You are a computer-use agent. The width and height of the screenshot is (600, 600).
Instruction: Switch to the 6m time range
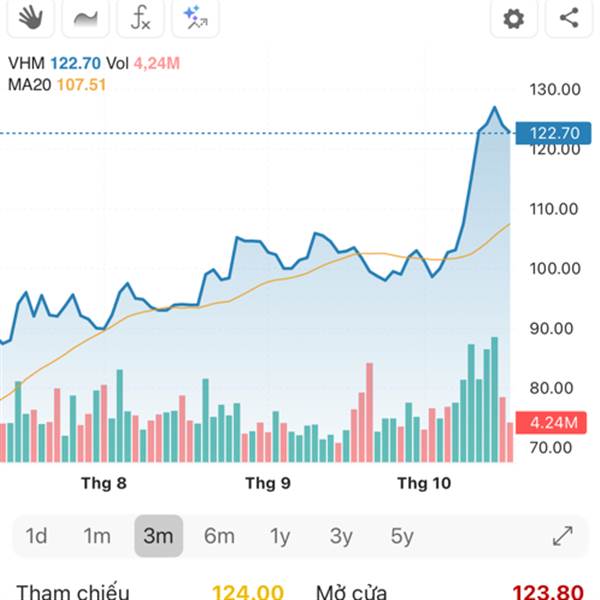[219, 536]
